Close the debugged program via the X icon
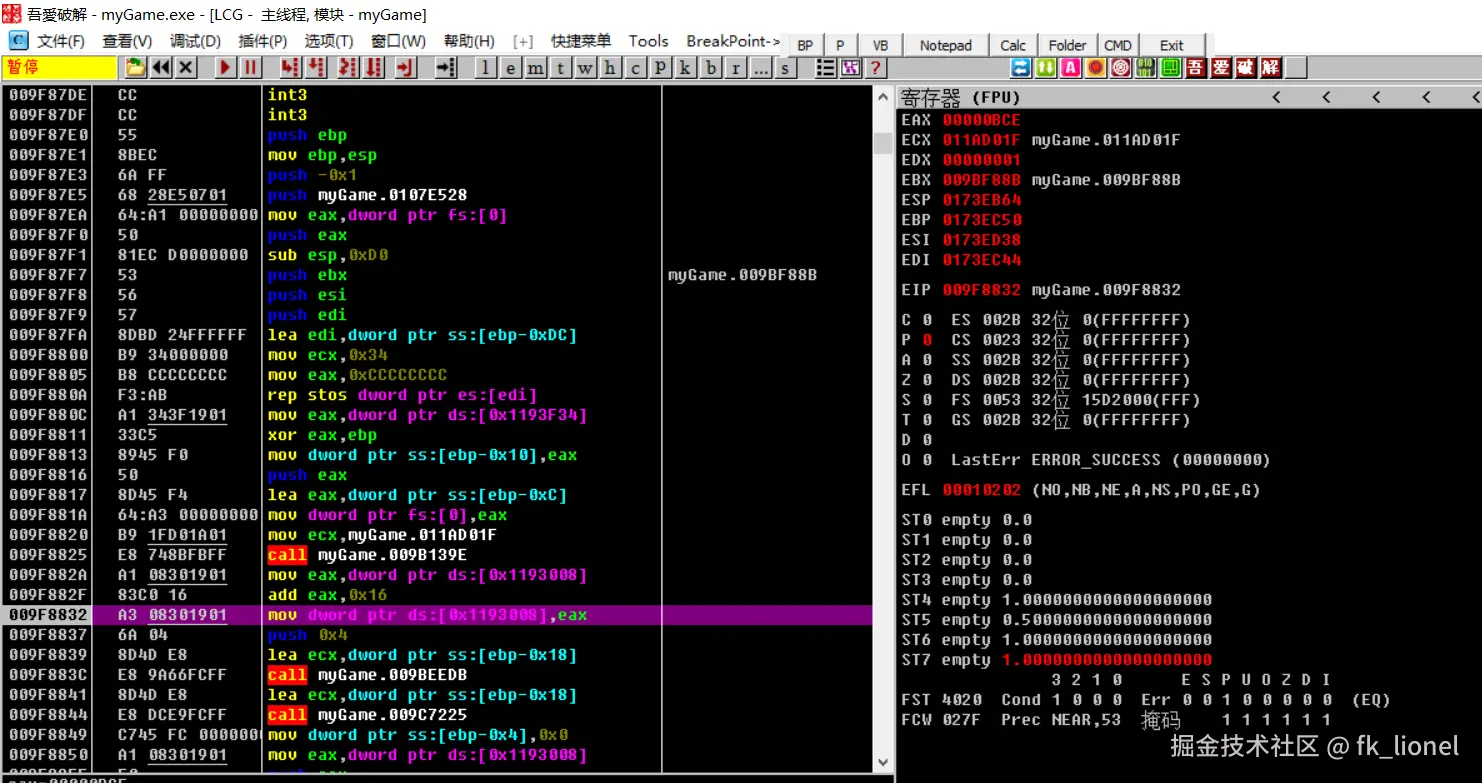Screen dimensions: 1482x783 [186, 67]
